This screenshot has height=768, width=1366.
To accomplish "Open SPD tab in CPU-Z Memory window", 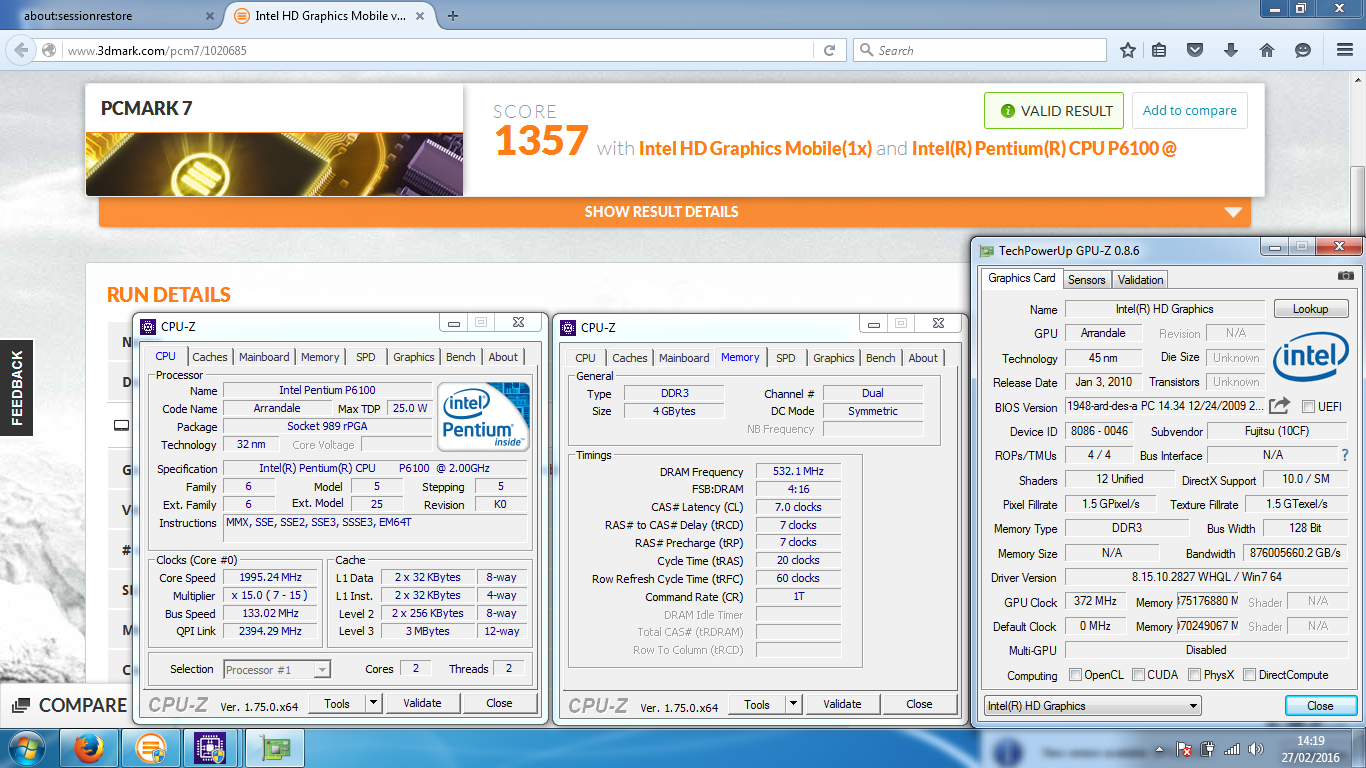I will point(786,358).
